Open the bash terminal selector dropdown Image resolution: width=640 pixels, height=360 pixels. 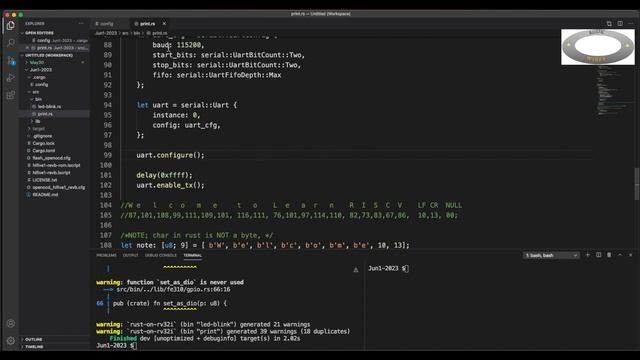[551, 256]
